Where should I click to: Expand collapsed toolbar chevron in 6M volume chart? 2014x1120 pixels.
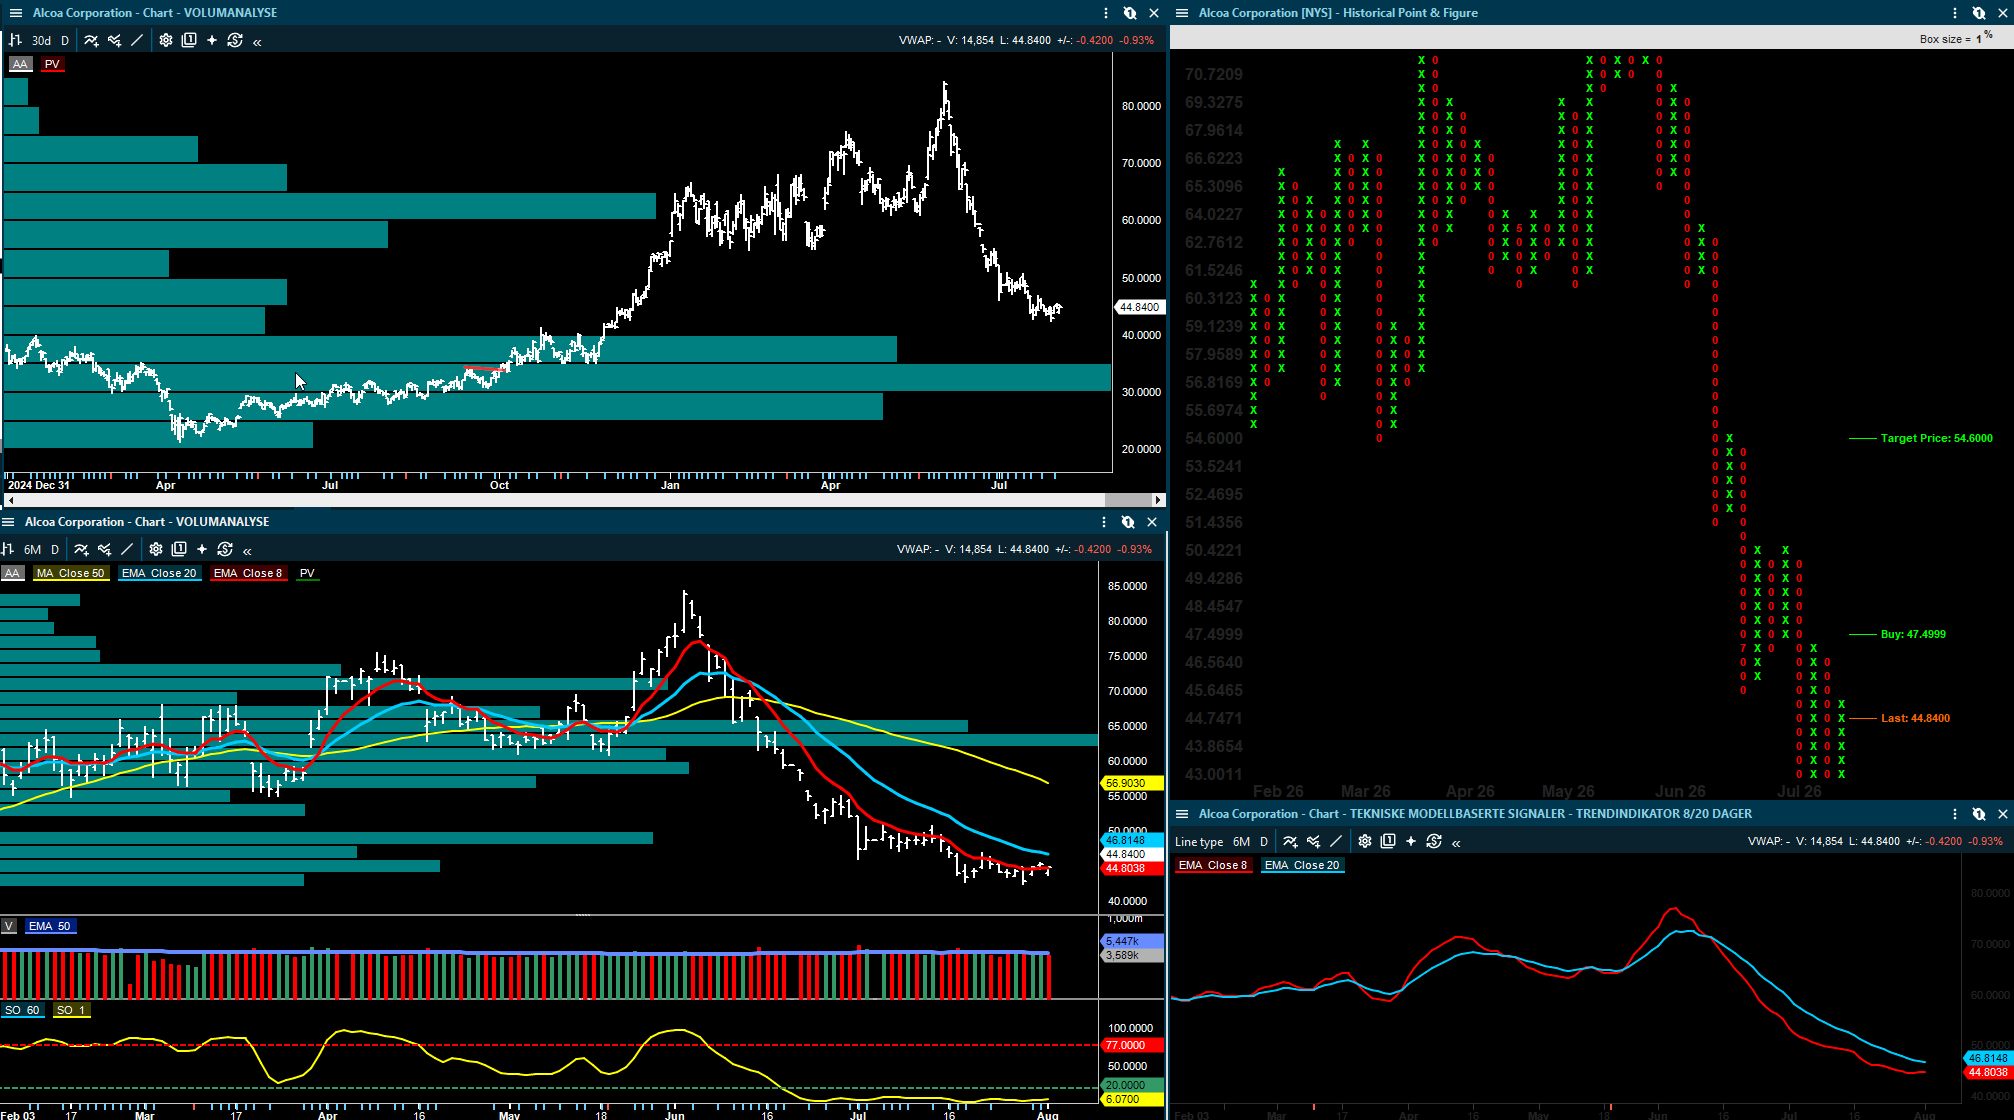tap(247, 550)
